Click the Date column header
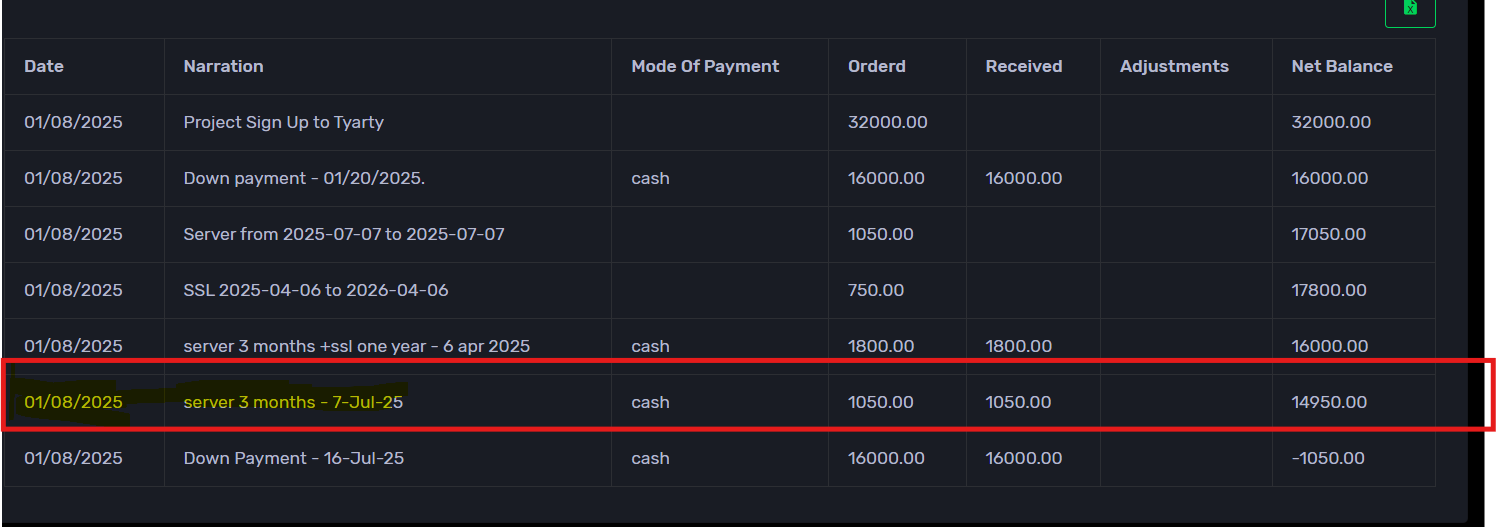1496x527 pixels. click(44, 66)
